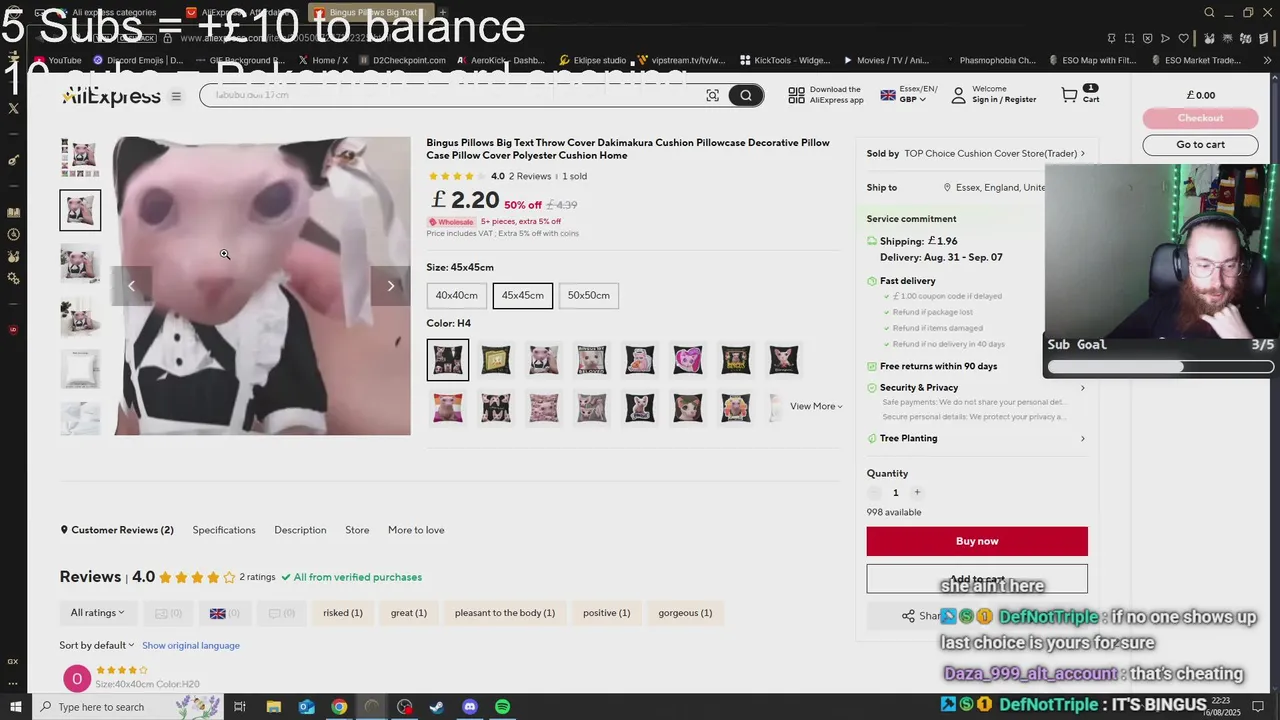Screen dimensions: 1280x720
Task: Expand the Security & Privacy section
Action: point(976,388)
